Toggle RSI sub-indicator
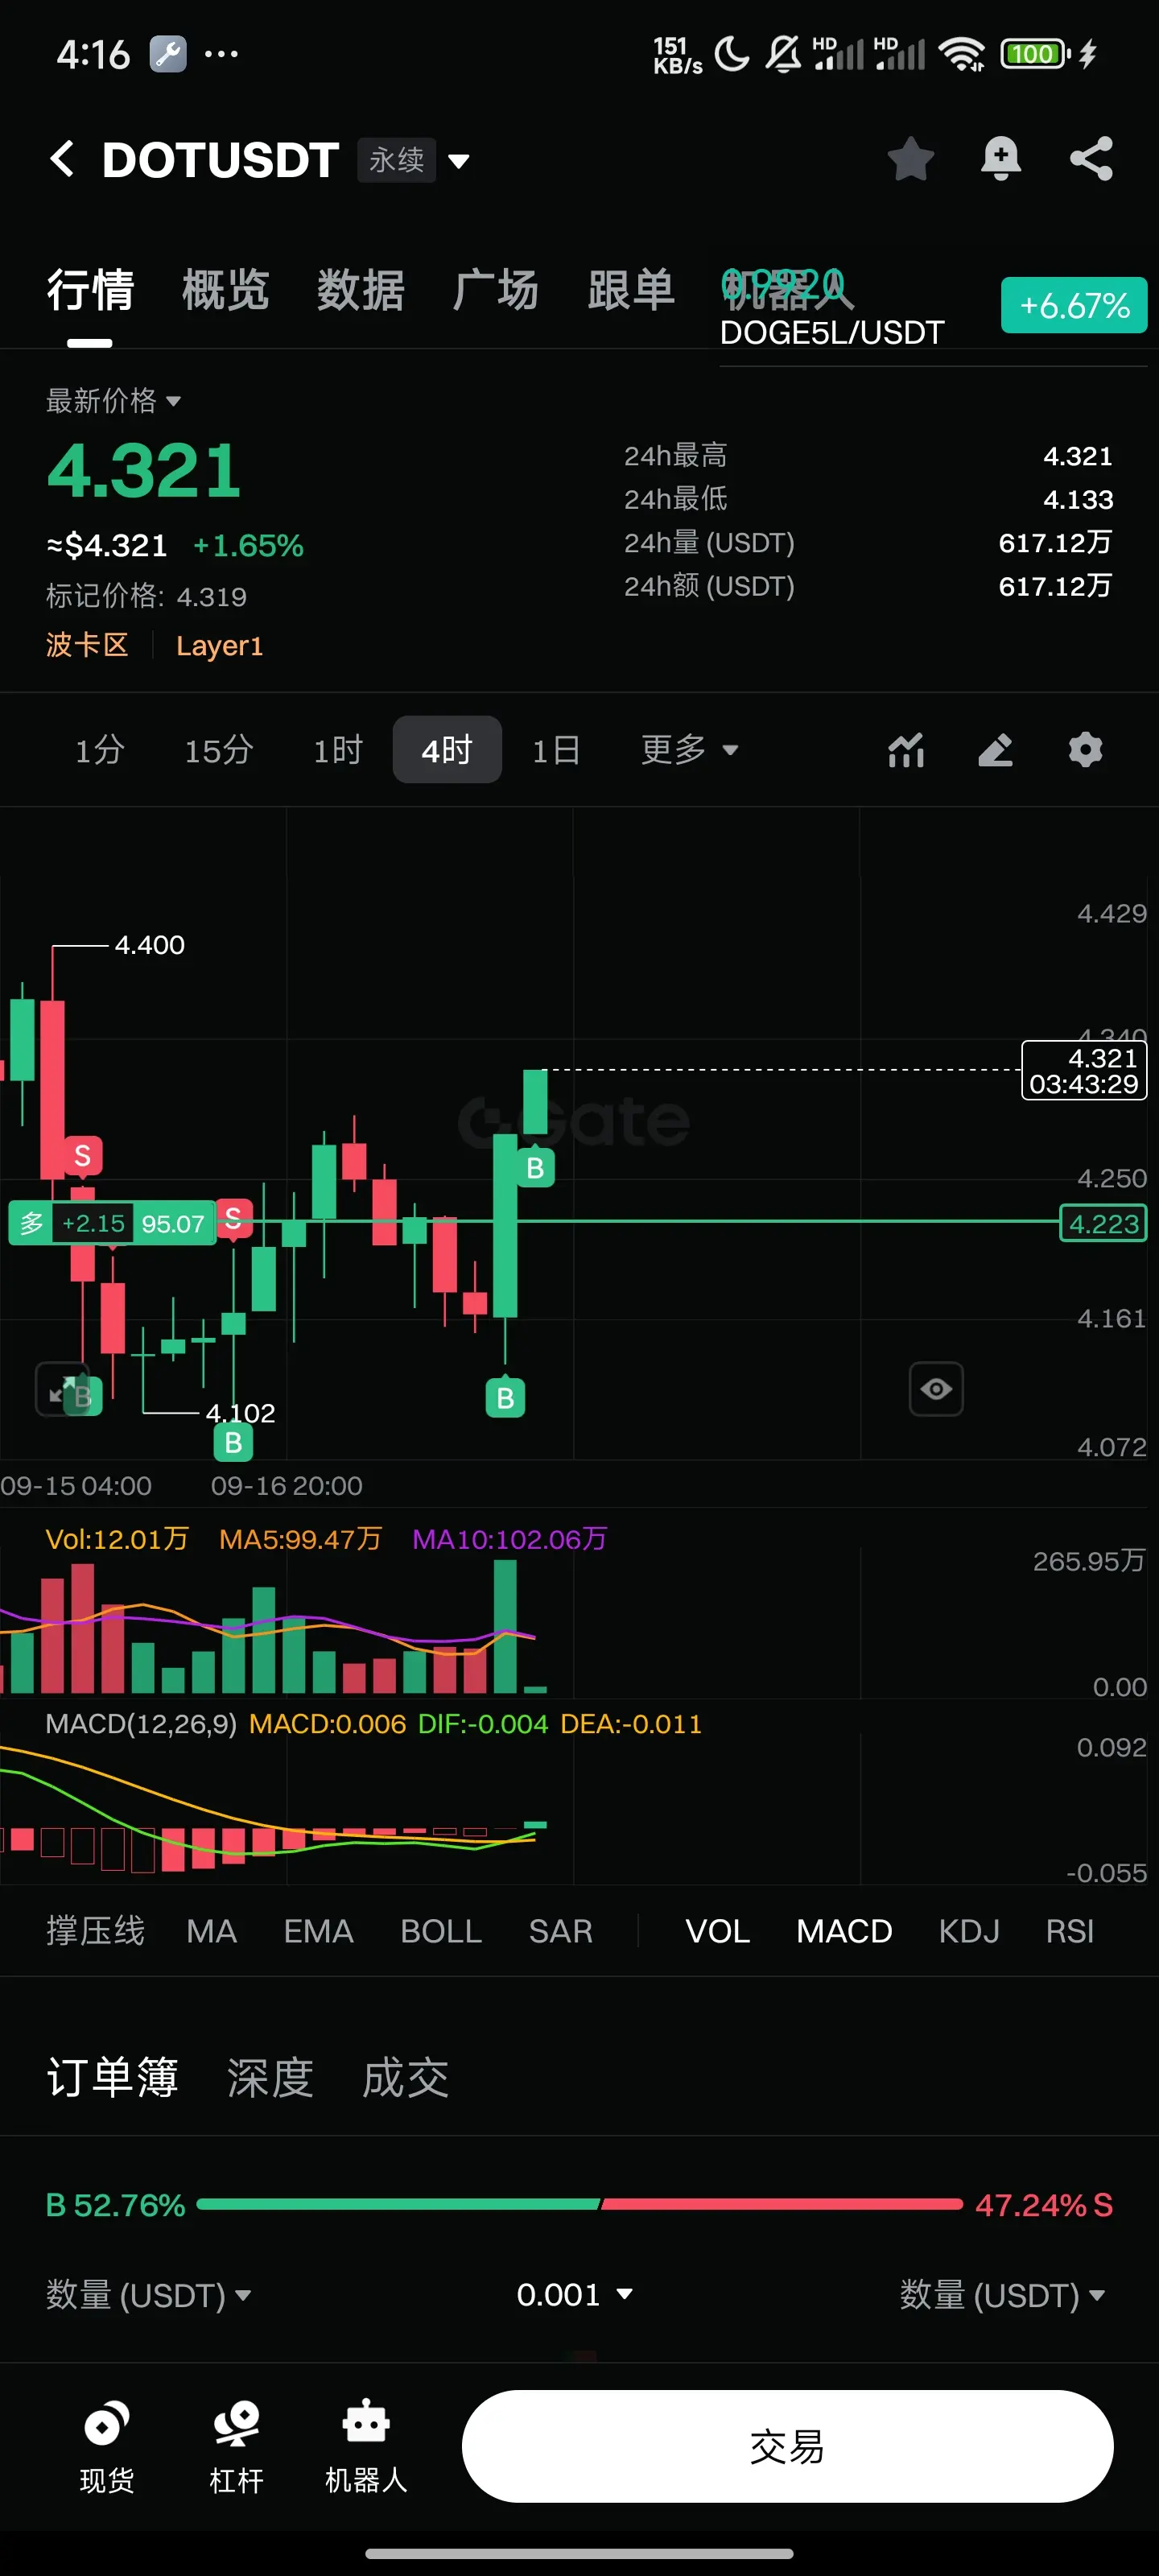Screen dimensions: 1159x2576 click(x=1069, y=1931)
